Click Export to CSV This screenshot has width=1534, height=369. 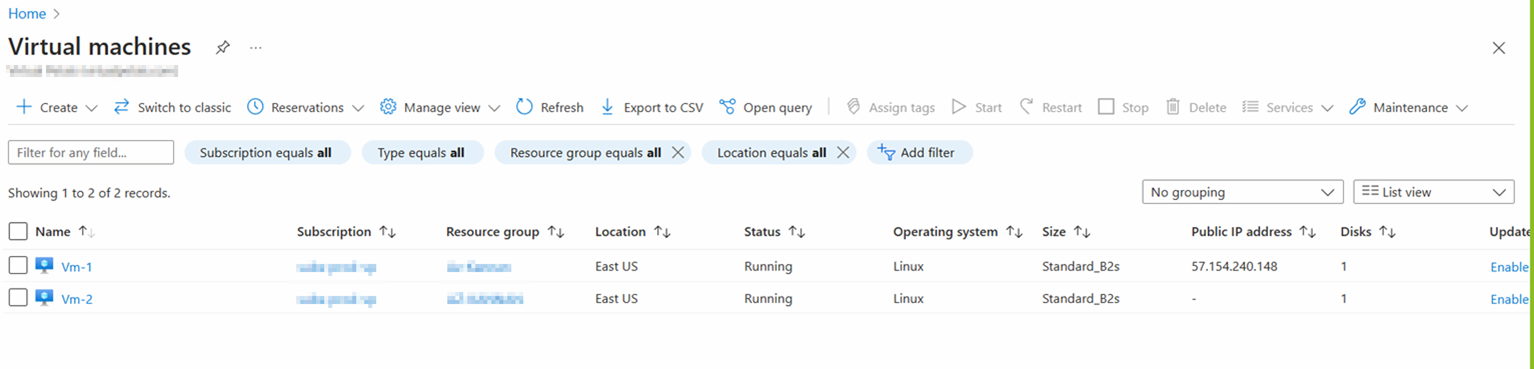[651, 107]
